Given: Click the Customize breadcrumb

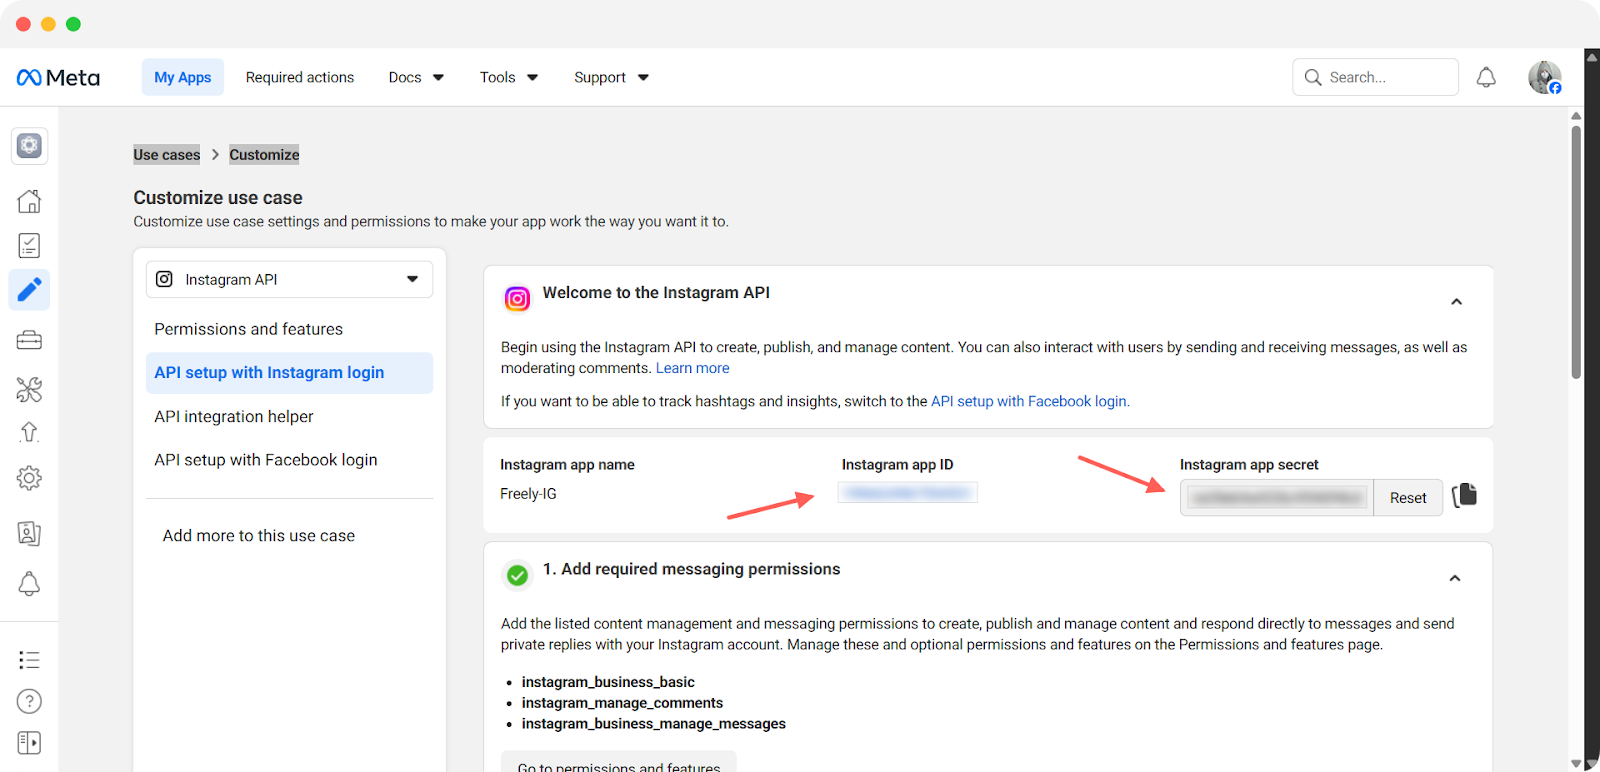Looking at the screenshot, I should pos(264,155).
